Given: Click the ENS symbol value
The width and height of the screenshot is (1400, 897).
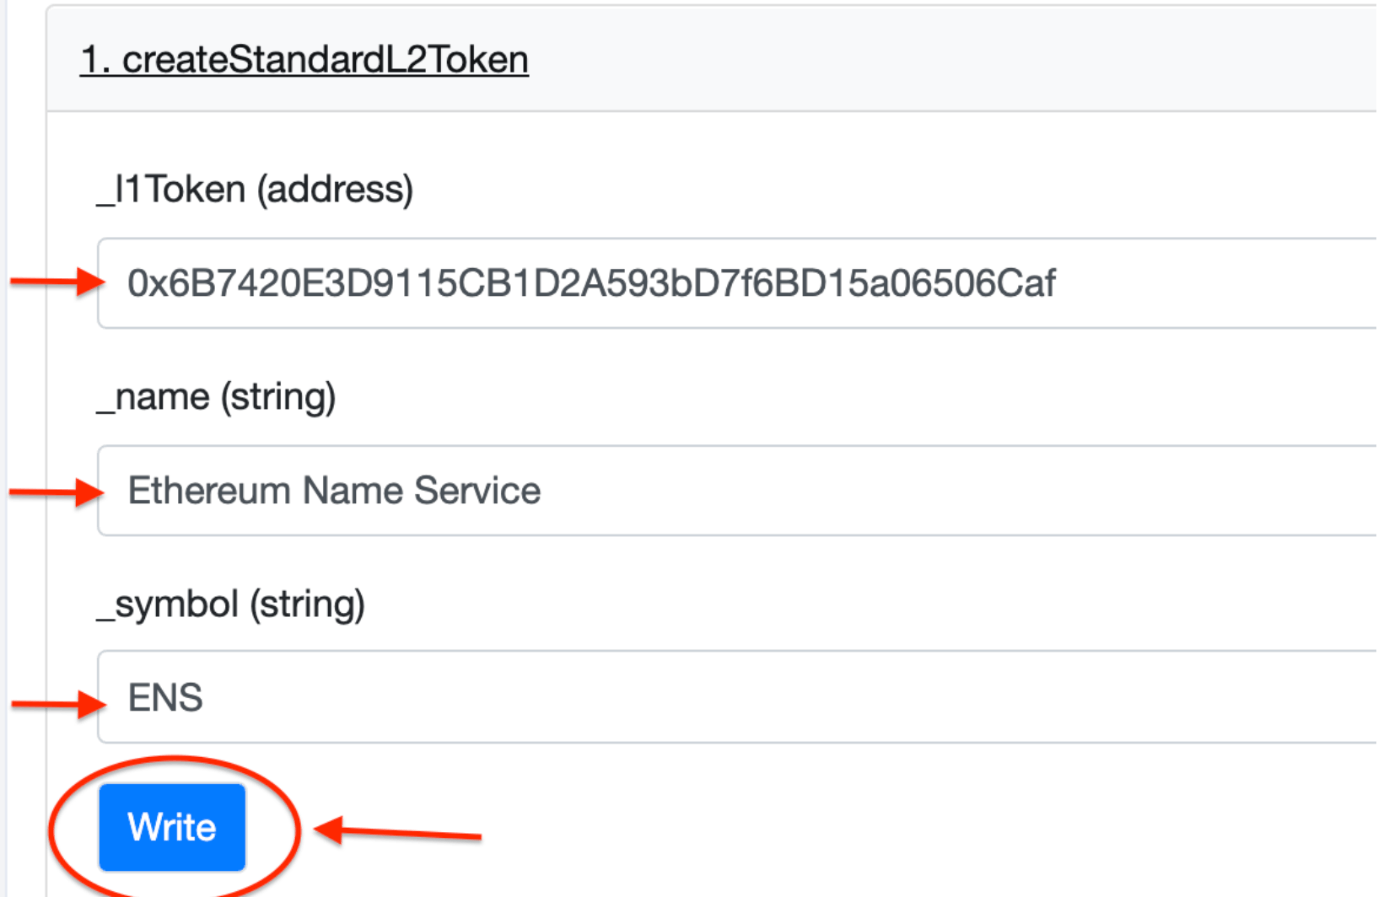Looking at the screenshot, I should pyautogui.click(x=166, y=698).
